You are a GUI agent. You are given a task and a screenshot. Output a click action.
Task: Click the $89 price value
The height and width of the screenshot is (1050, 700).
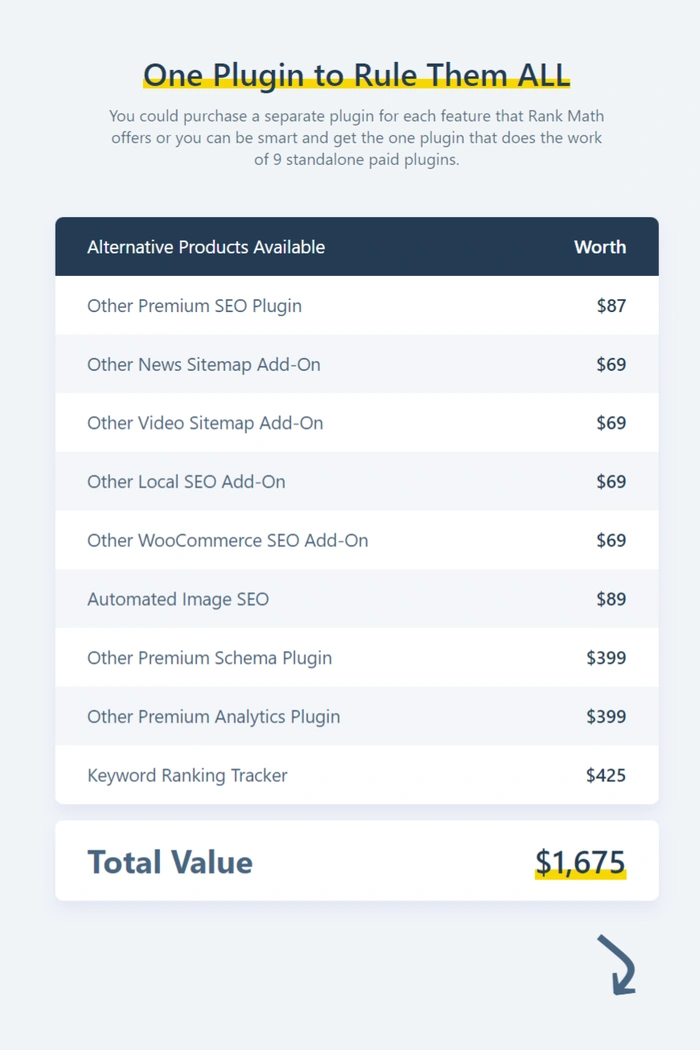click(611, 599)
